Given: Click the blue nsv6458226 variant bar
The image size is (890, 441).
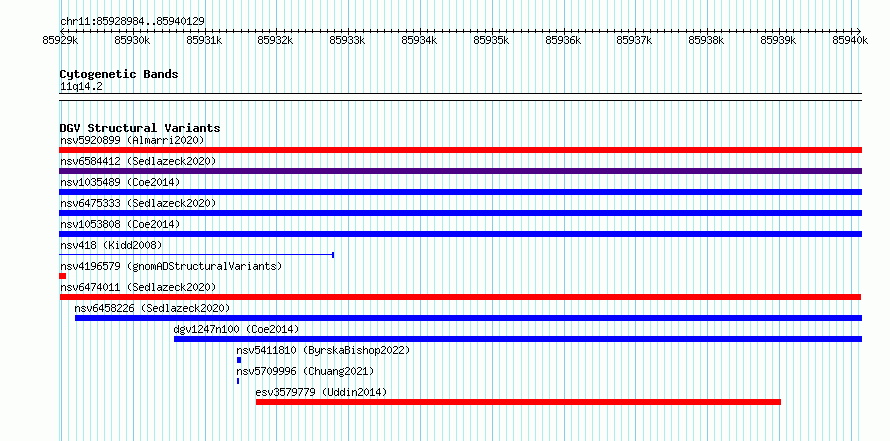Looking at the screenshot, I should 468,318.
